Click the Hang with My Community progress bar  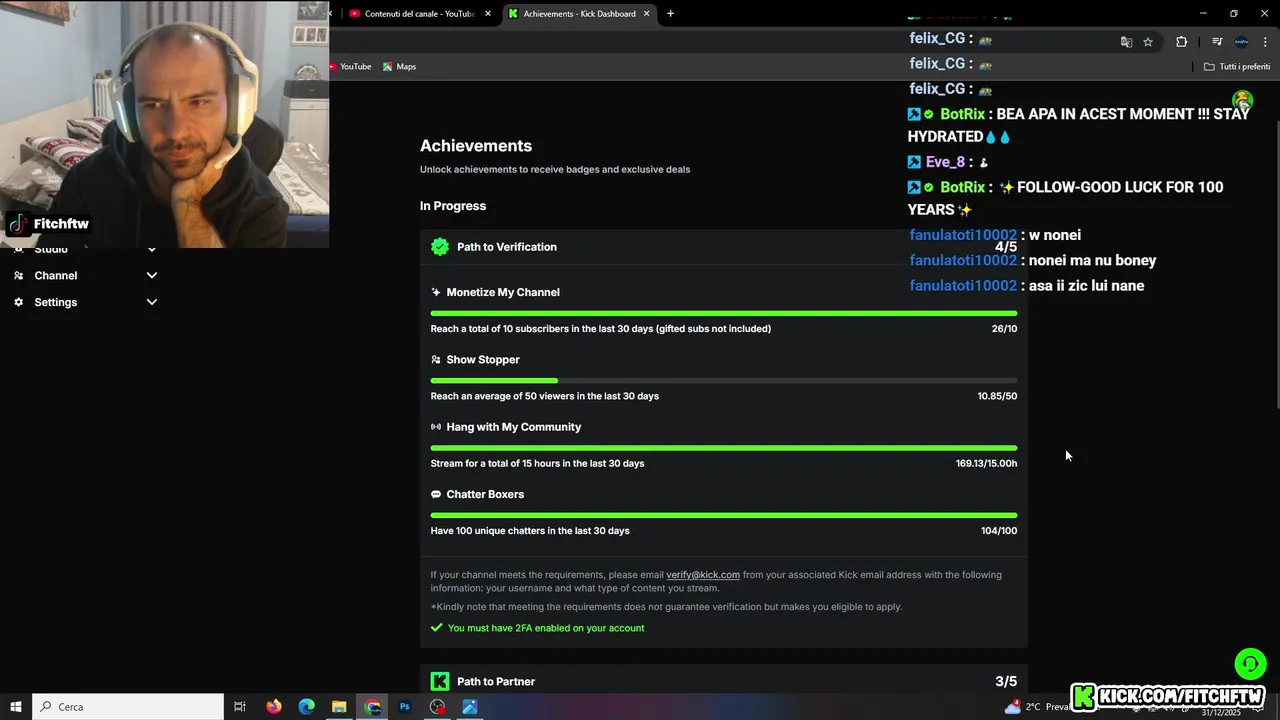pyautogui.click(x=724, y=448)
